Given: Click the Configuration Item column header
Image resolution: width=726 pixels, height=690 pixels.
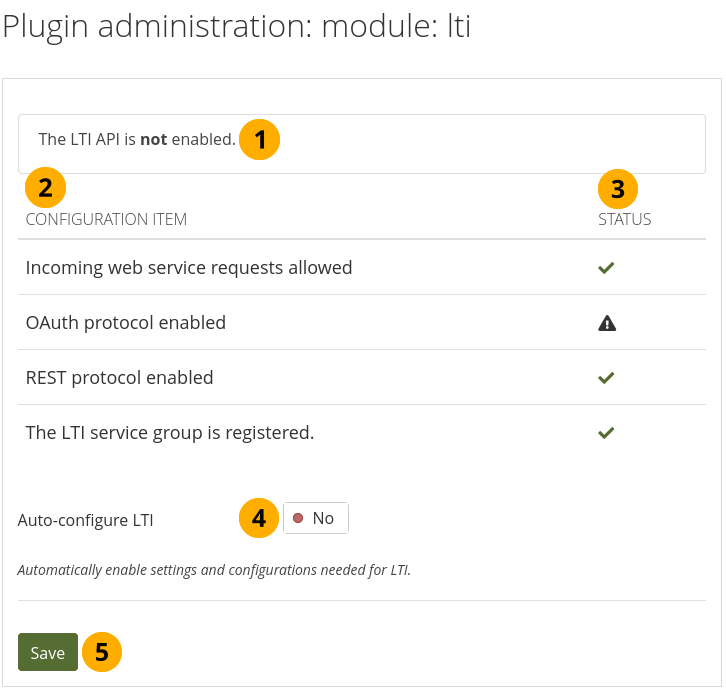Looking at the screenshot, I should tap(106, 219).
